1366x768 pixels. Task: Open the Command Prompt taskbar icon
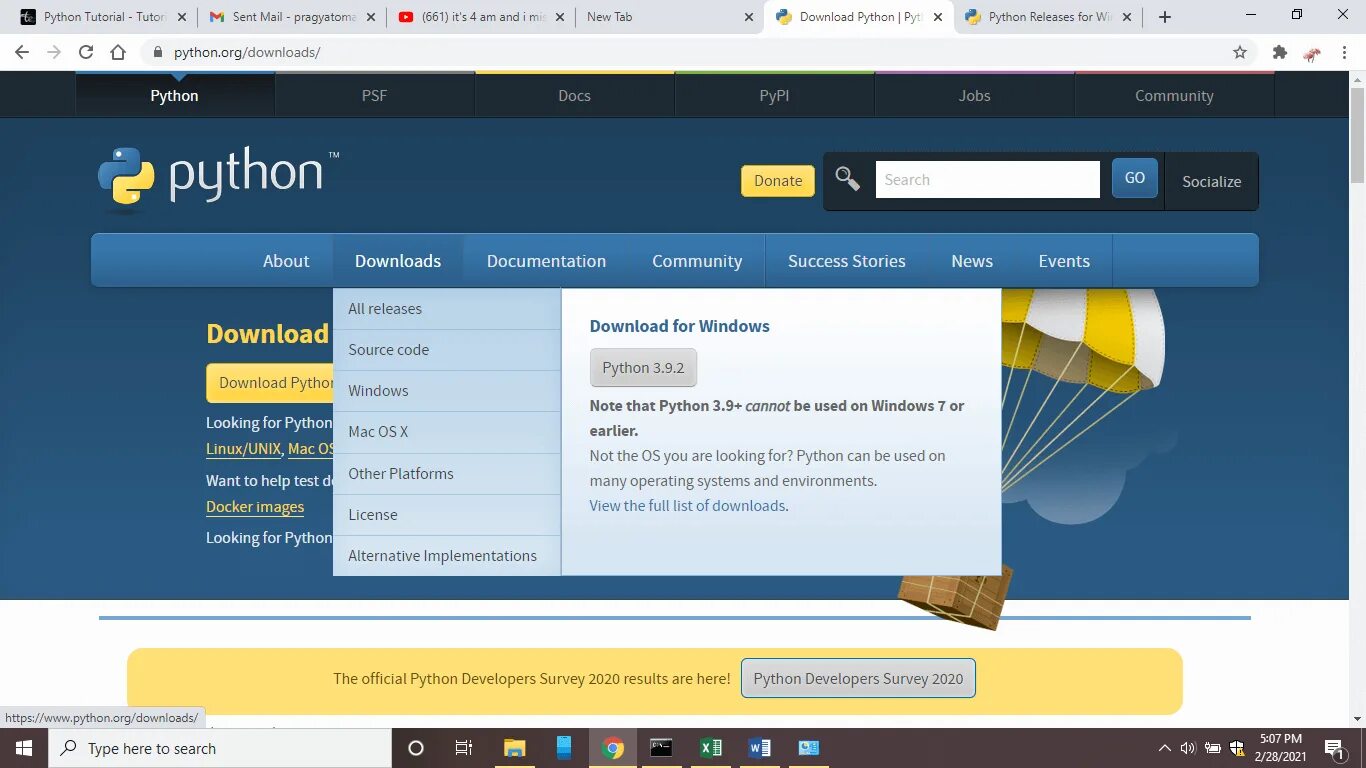(x=661, y=748)
